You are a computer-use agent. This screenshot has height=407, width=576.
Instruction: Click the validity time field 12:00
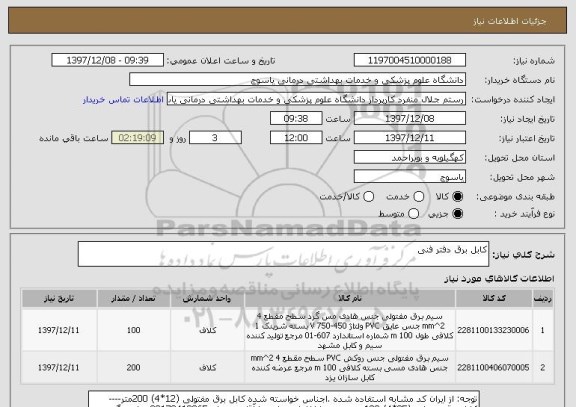click(296, 138)
